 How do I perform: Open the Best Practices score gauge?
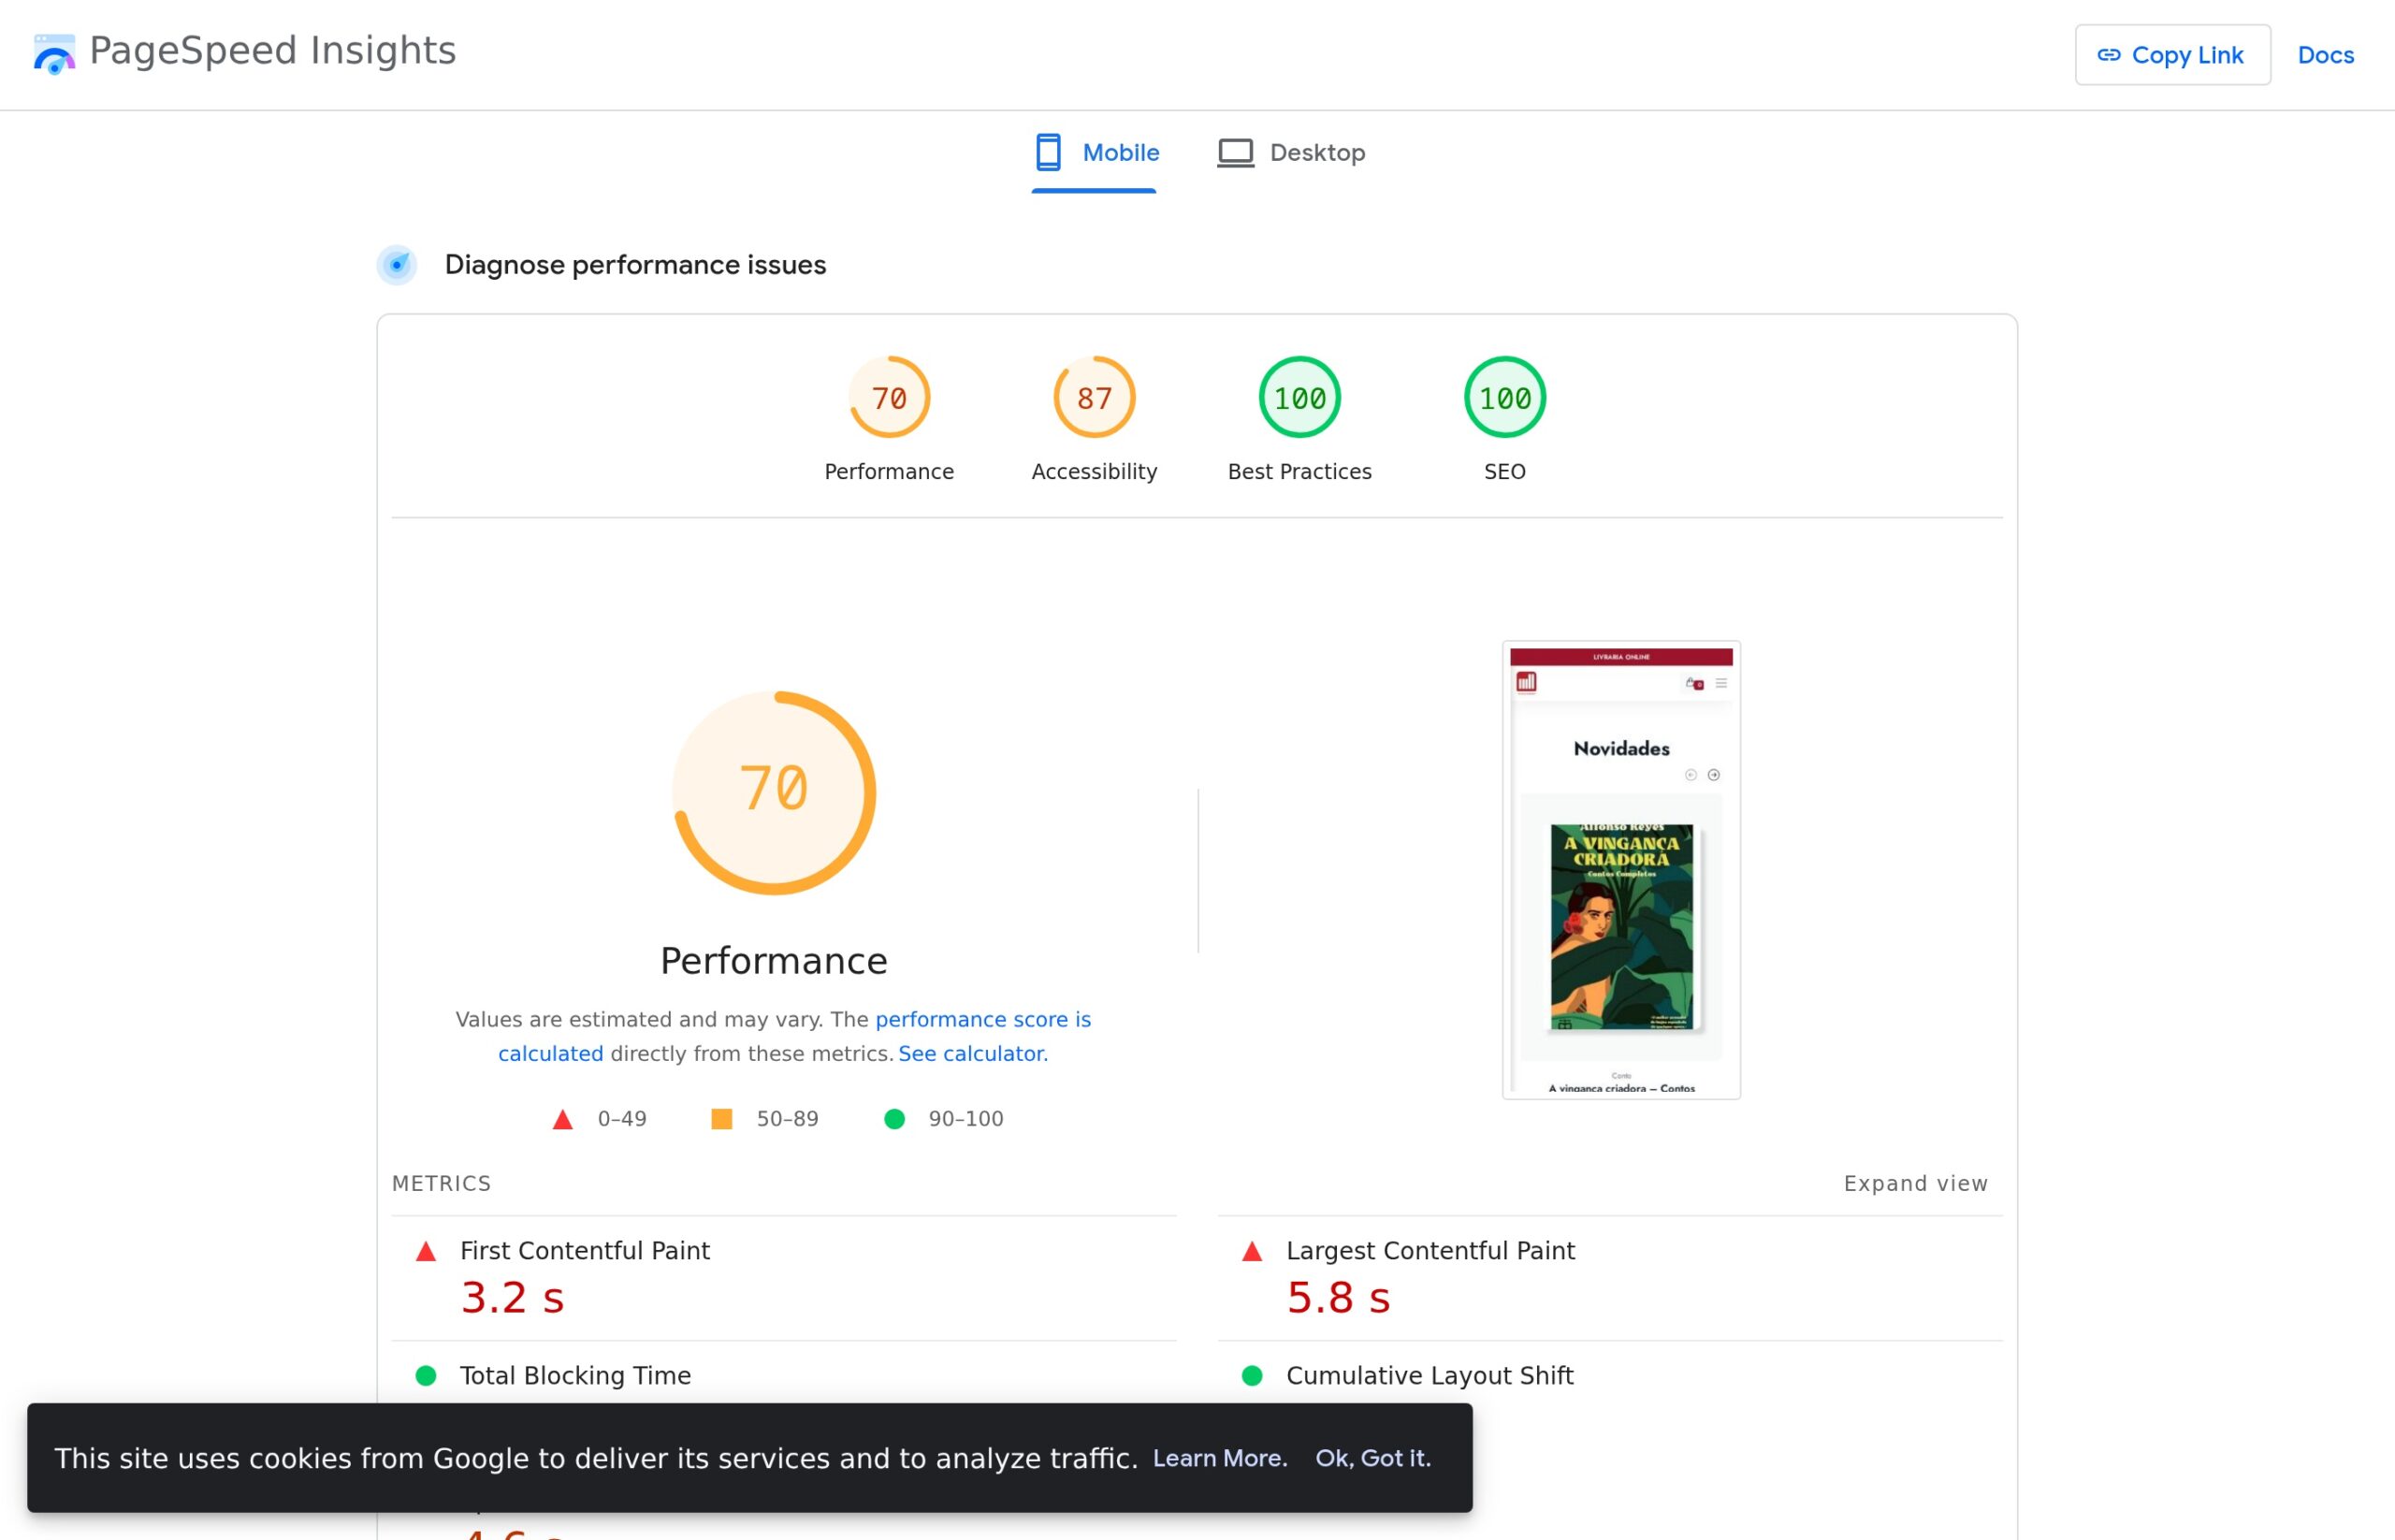click(1299, 397)
